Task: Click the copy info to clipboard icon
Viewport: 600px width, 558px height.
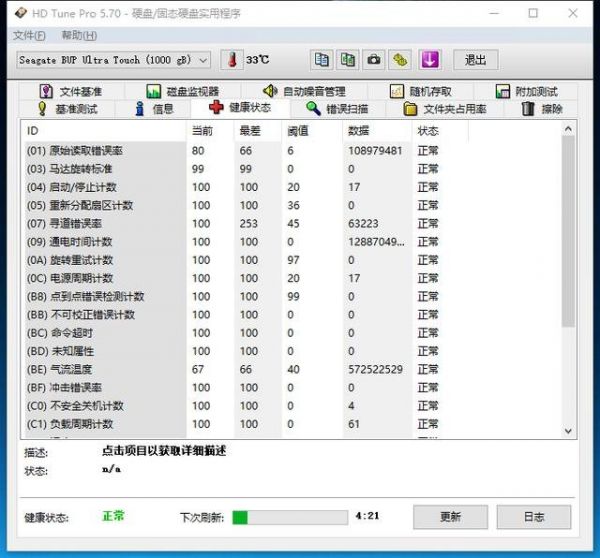Action: (321, 60)
